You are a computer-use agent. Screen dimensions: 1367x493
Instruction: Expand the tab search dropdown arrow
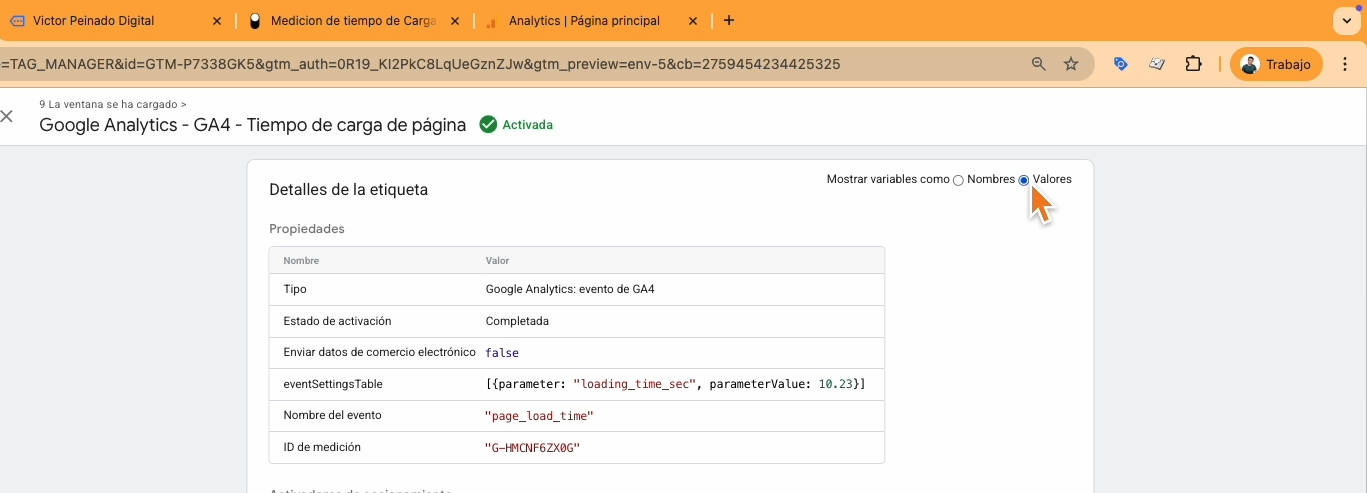[x=1345, y=20]
